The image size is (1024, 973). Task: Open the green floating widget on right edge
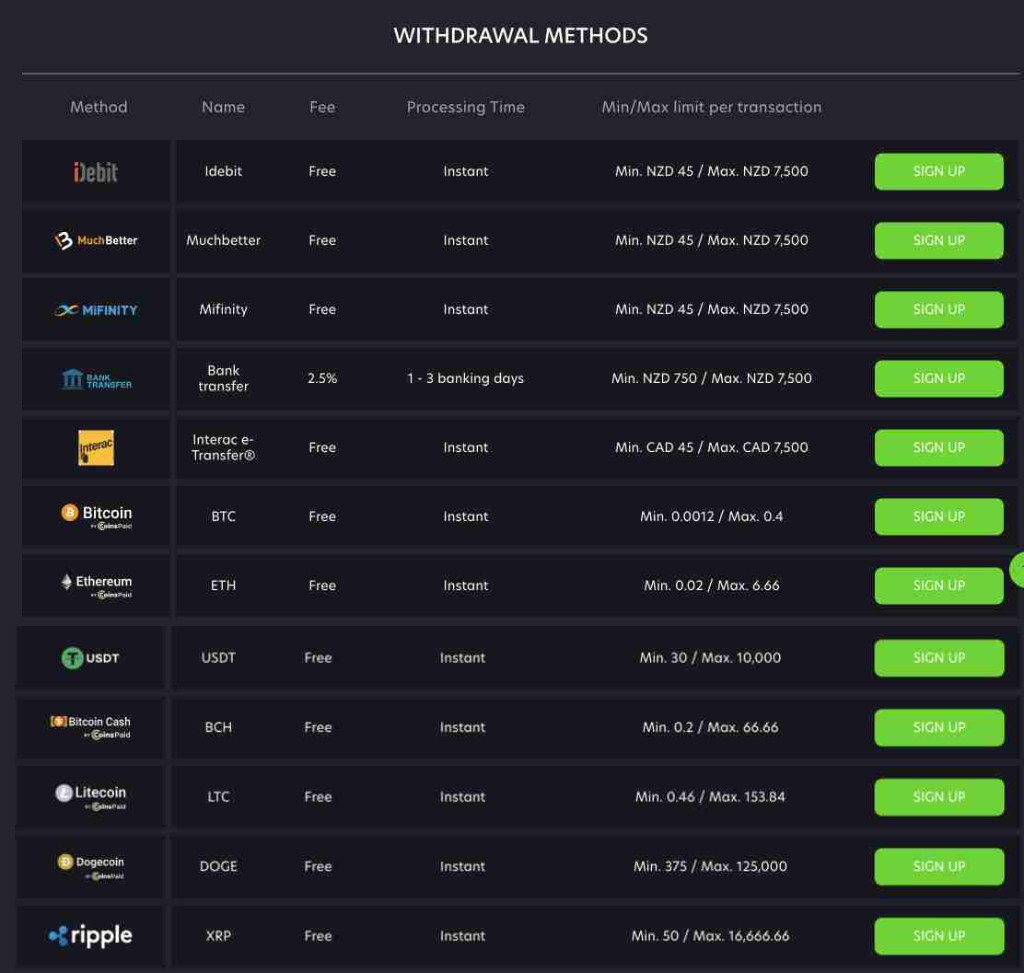click(1019, 567)
